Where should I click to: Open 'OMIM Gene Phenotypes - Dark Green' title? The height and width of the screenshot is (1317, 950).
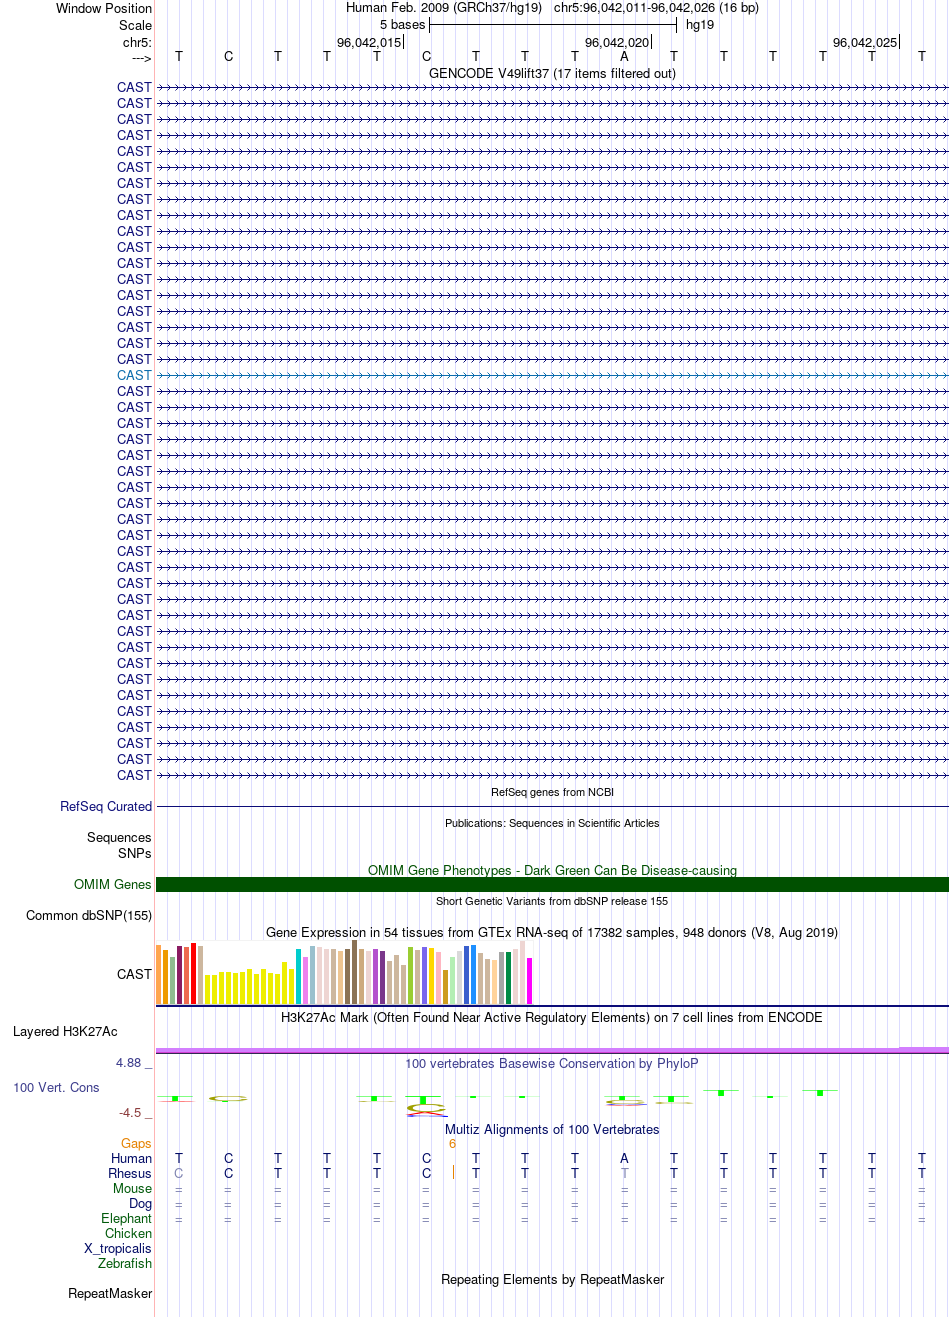click(x=552, y=870)
